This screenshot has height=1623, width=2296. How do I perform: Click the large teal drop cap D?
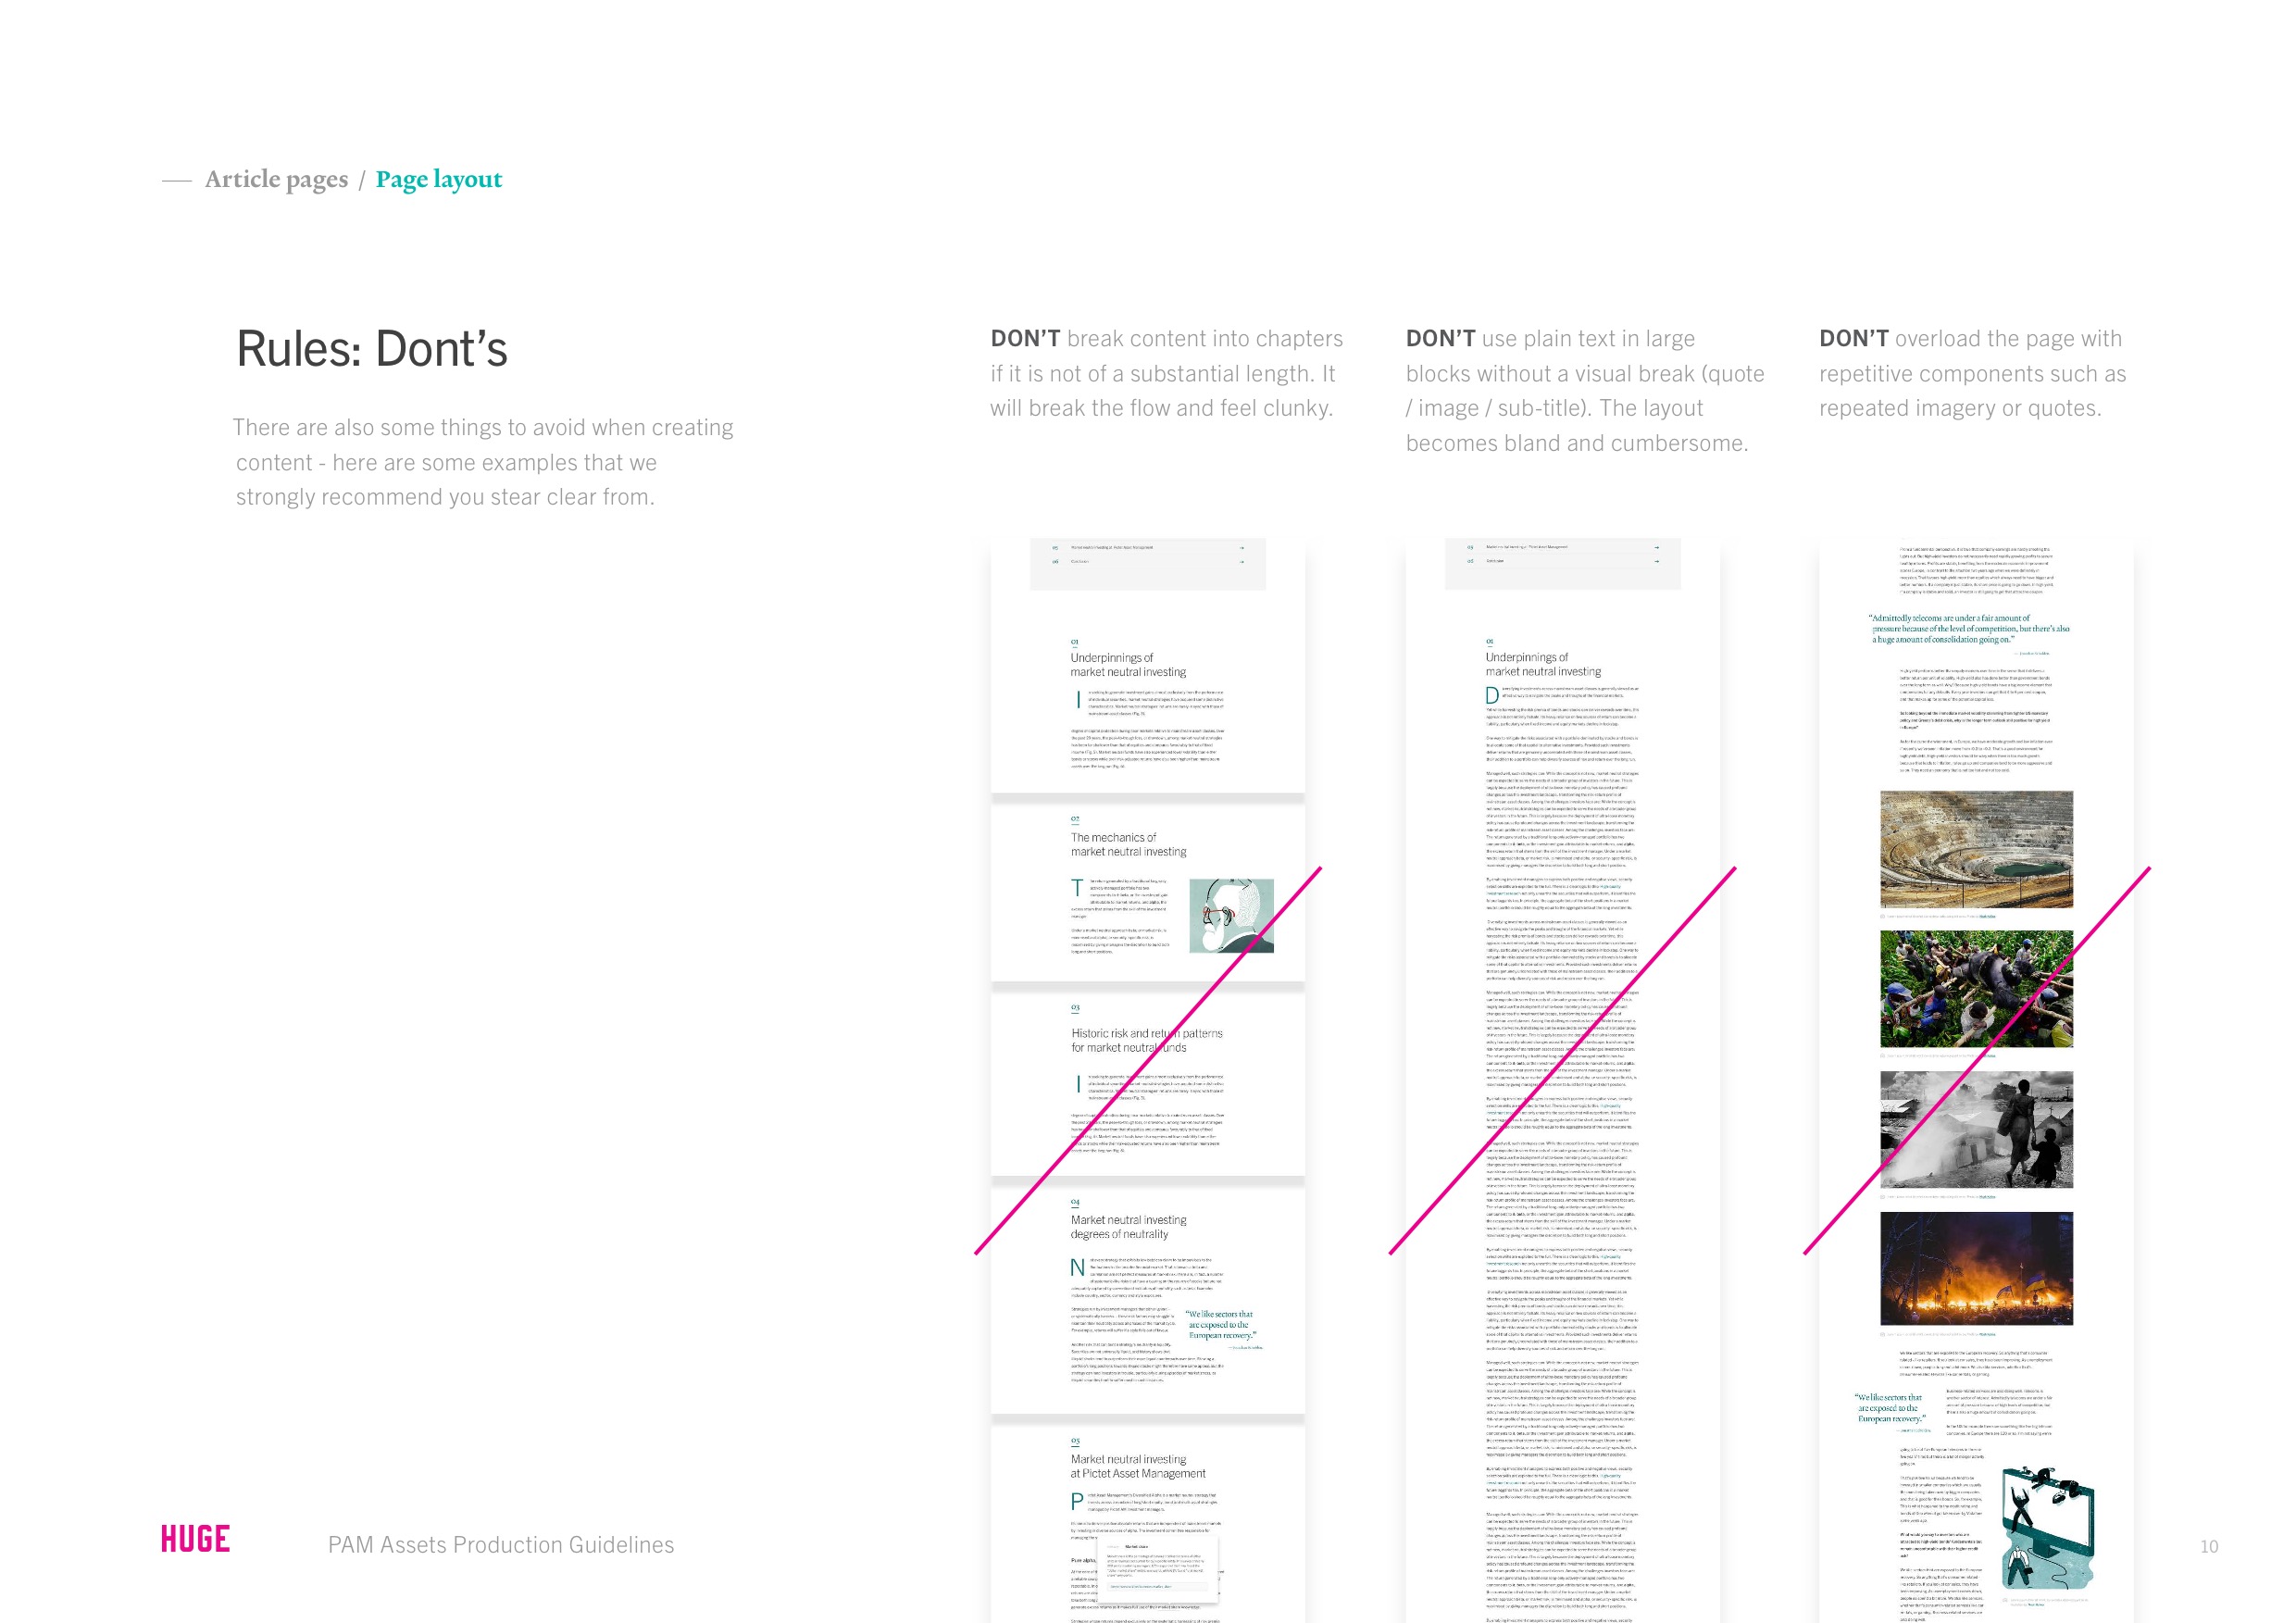click(x=1492, y=695)
